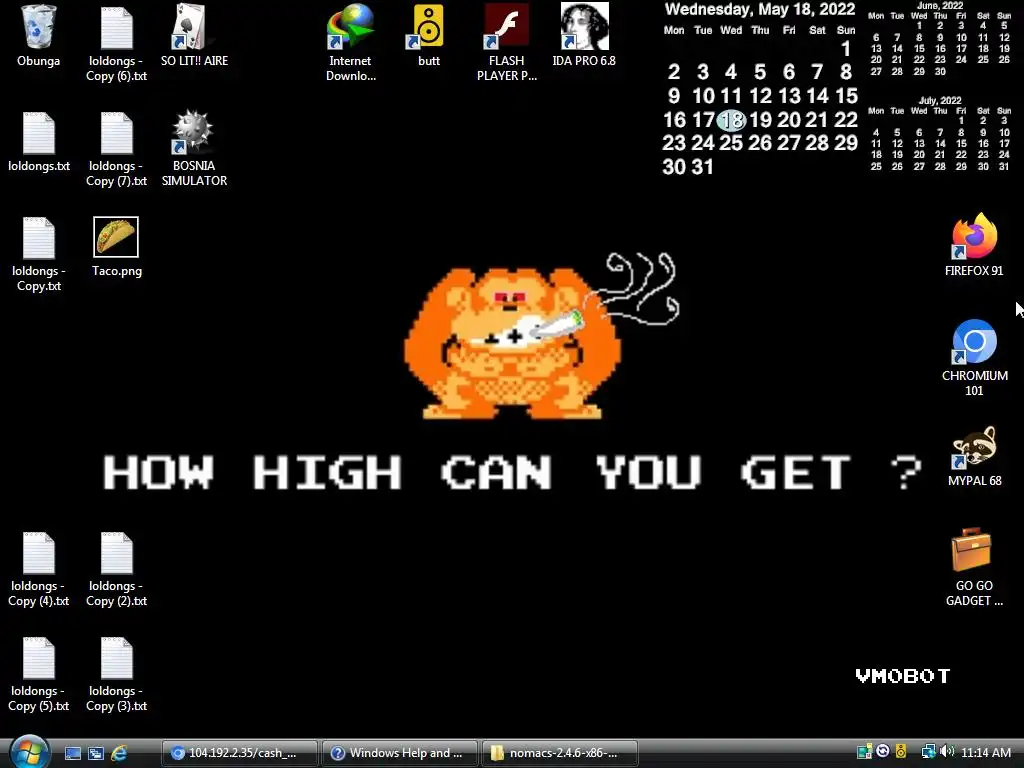Click Show Desktop quick launch icon
The image size is (1024, 768).
coord(73,753)
